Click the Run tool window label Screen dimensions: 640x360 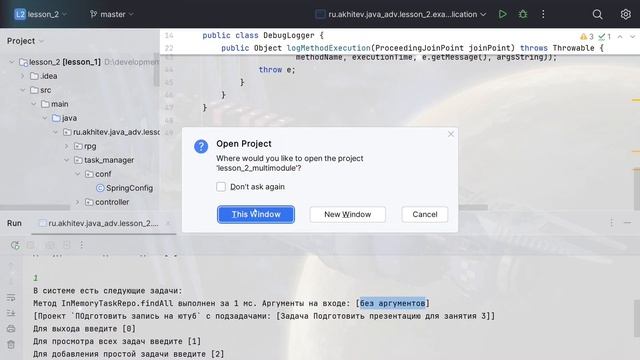coord(14,223)
